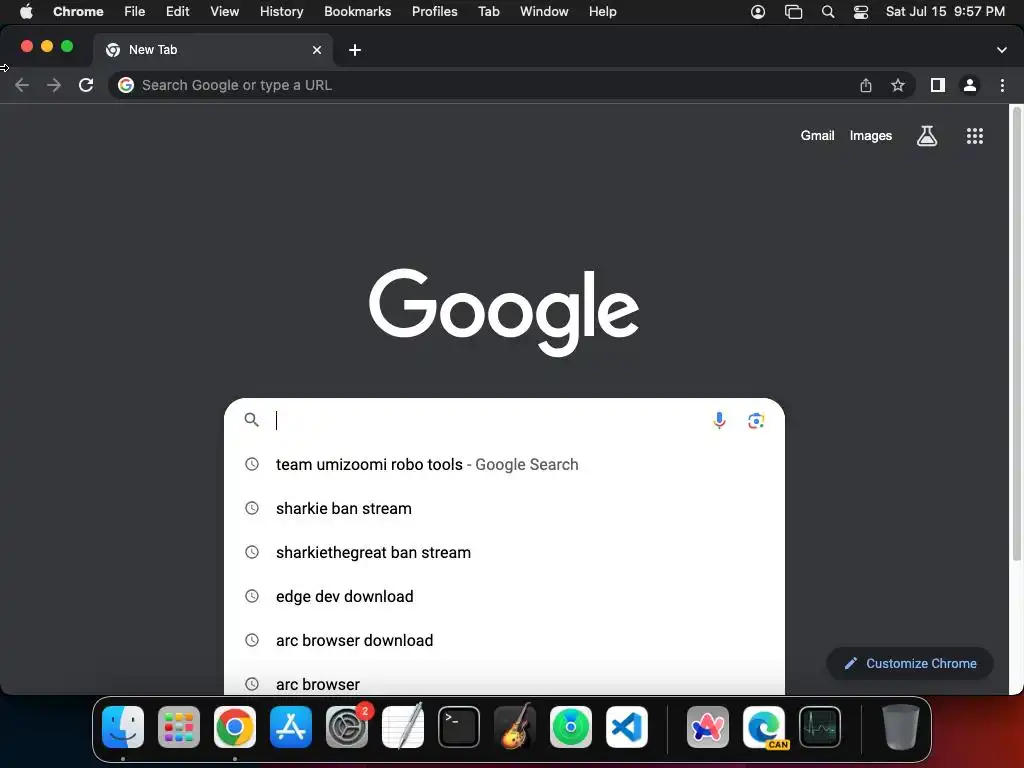Screen dimensions: 1024x768
Task: Click the magnifier icon in the search box
Action: 251,419
